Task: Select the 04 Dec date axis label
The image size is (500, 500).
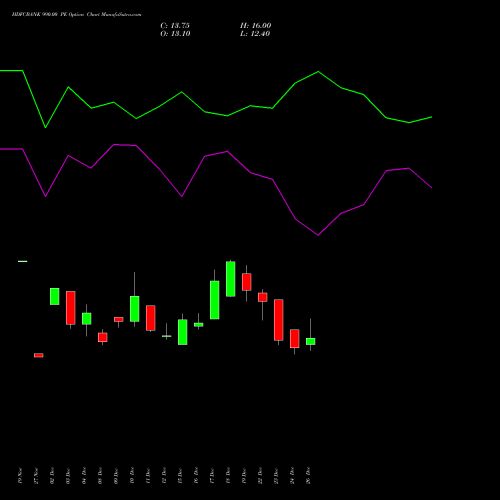Action: point(84,476)
